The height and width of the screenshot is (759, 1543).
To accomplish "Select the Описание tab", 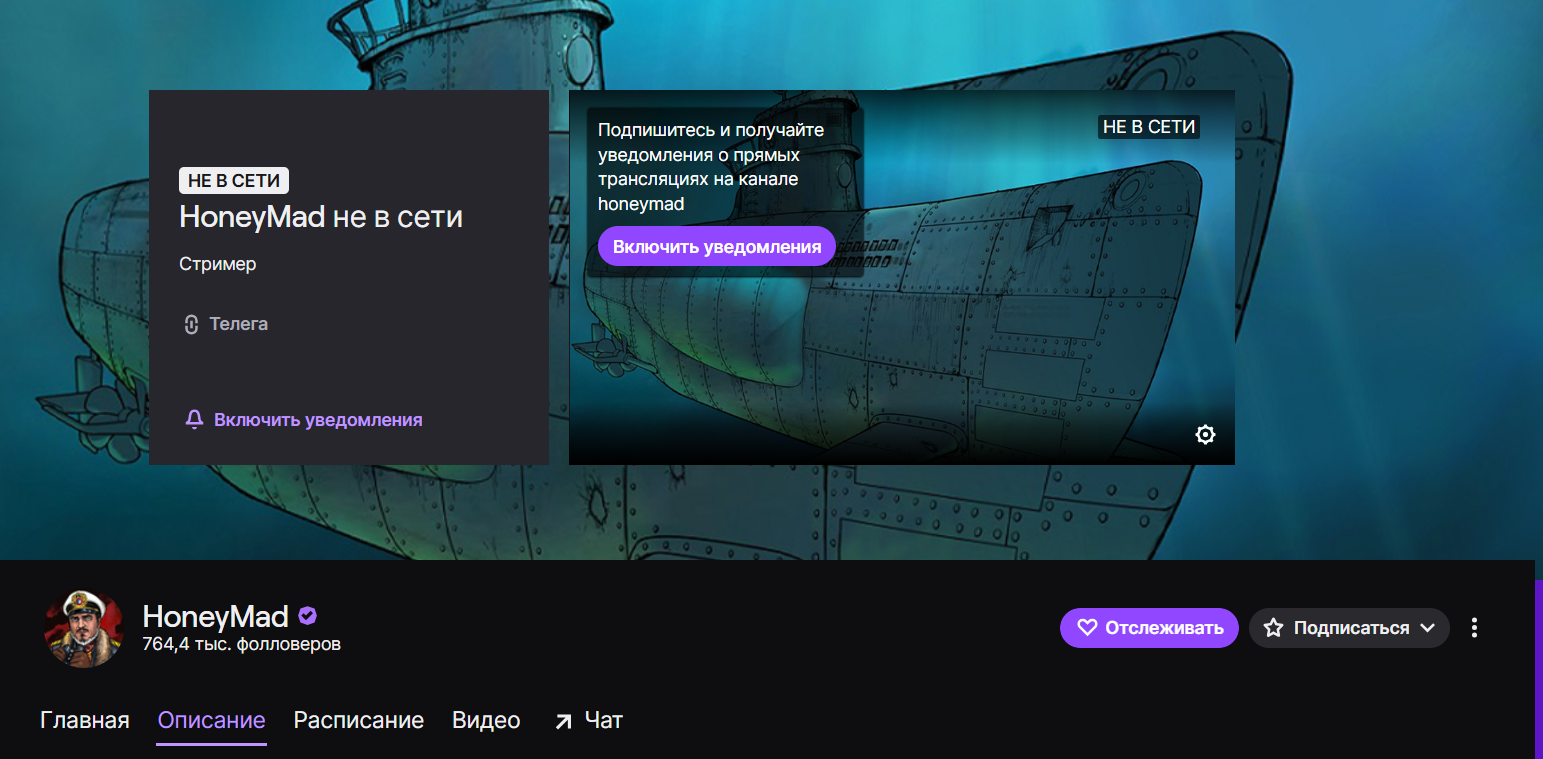I will (x=212, y=720).
